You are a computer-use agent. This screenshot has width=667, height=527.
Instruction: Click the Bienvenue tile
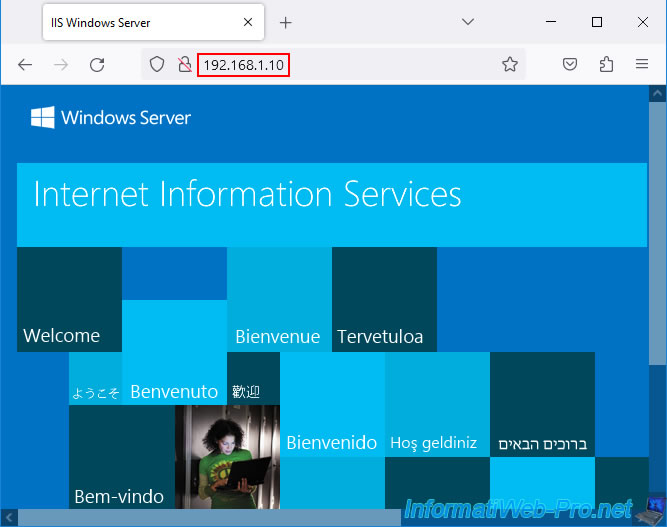pyautogui.click(x=279, y=299)
